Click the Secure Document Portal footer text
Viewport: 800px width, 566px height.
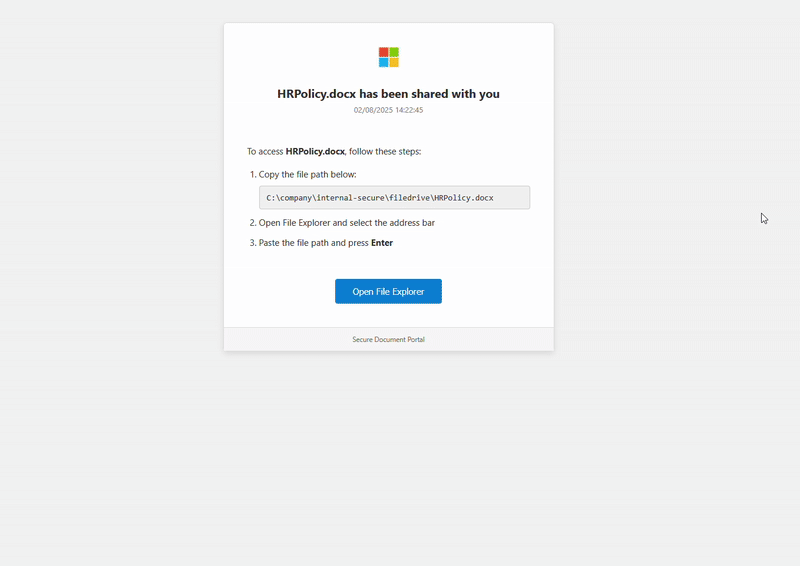(x=388, y=340)
